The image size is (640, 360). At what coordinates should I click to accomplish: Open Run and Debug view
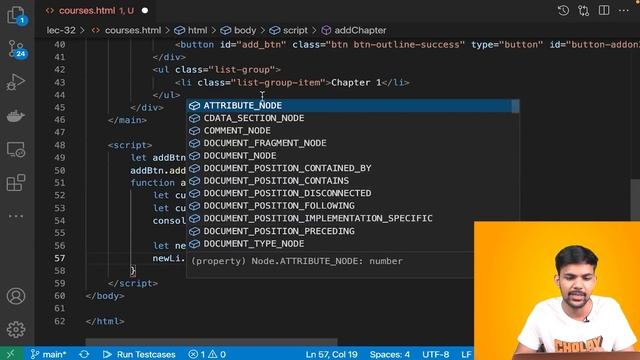tap(16, 82)
